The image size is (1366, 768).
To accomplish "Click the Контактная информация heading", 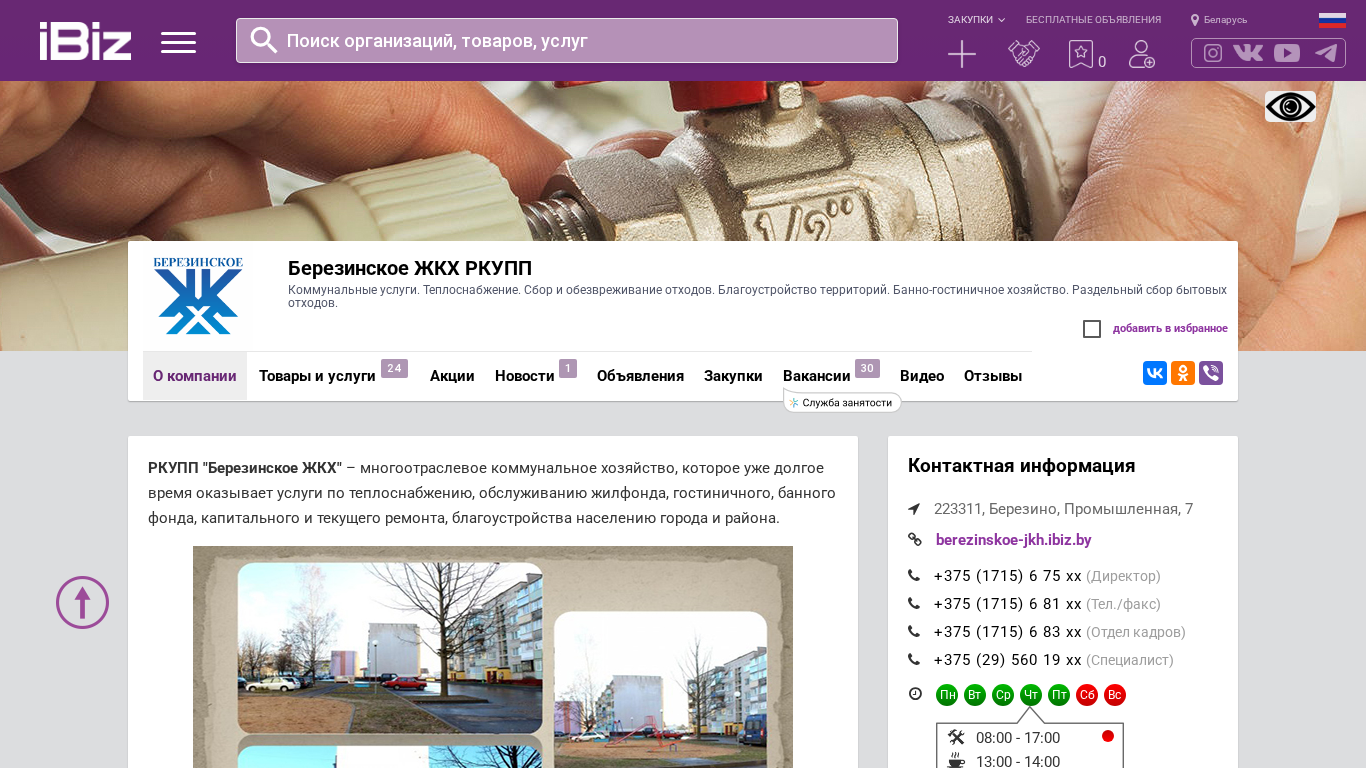I will pos(1021,466).
